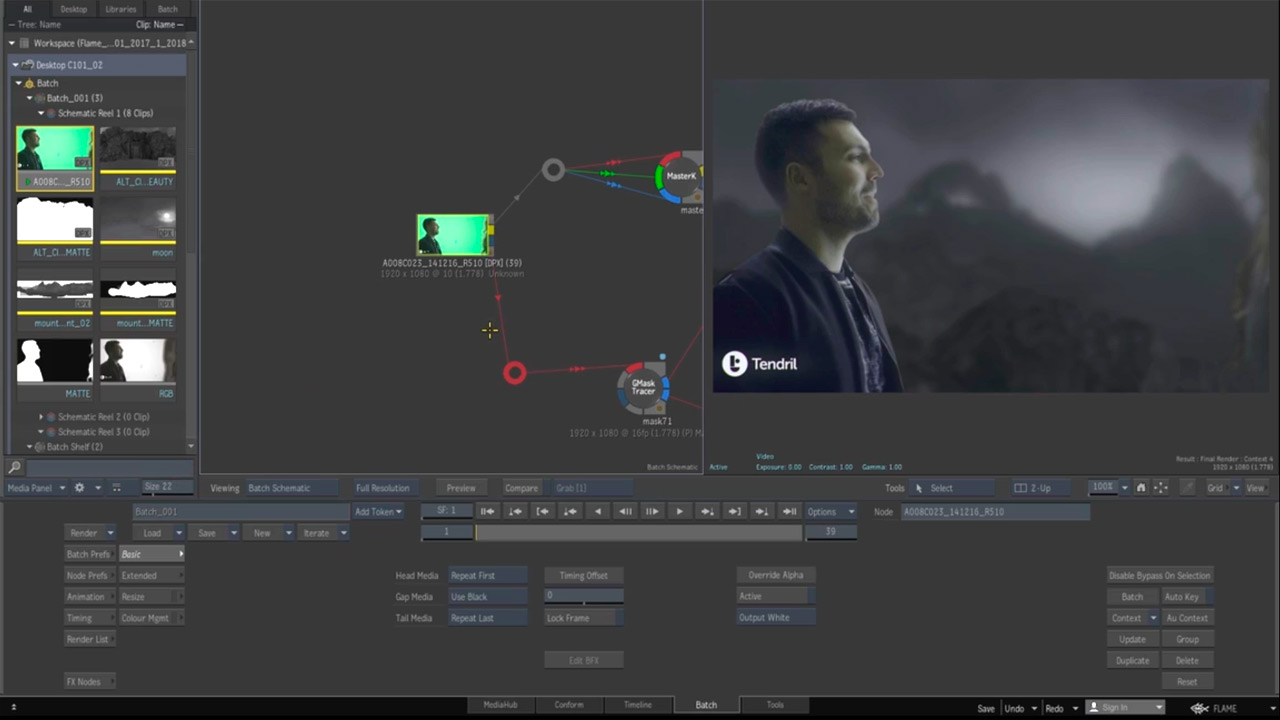Click the Media Panel settings gear icon
This screenshot has height=720, width=1280.
(x=79, y=488)
